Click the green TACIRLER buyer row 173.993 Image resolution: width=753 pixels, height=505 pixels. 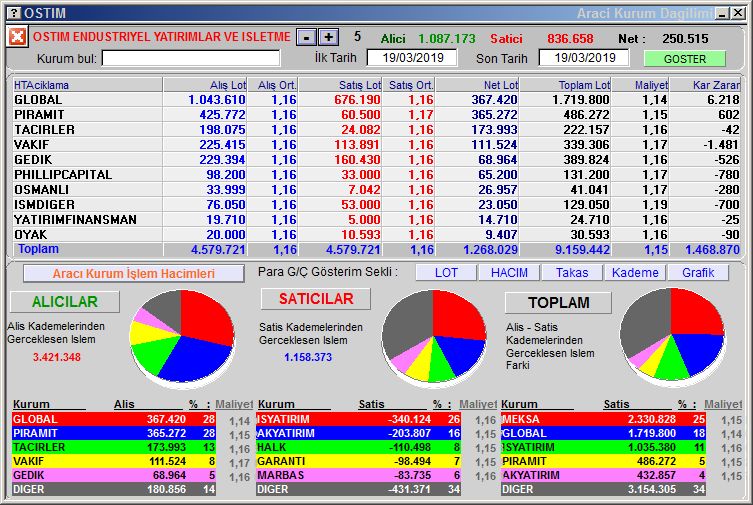point(114,447)
